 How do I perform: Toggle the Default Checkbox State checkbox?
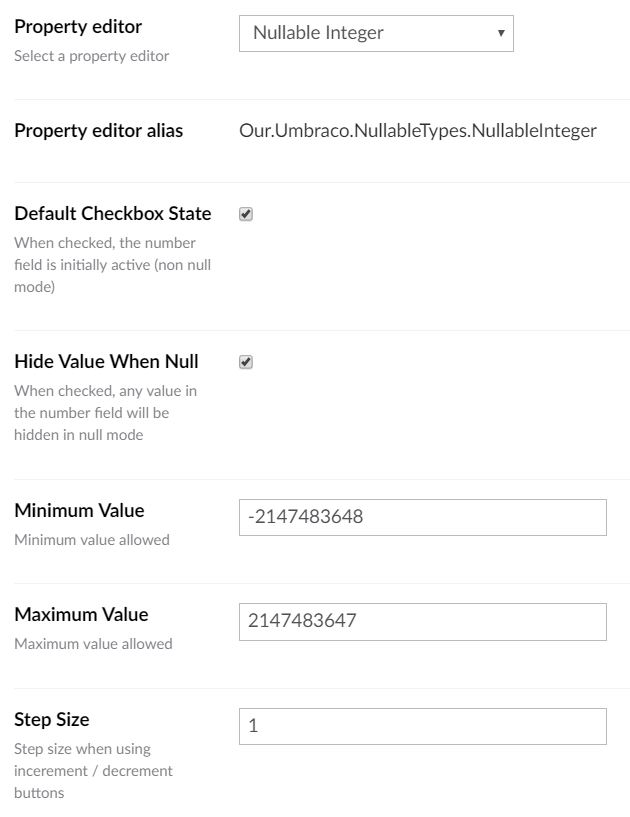[x=246, y=214]
